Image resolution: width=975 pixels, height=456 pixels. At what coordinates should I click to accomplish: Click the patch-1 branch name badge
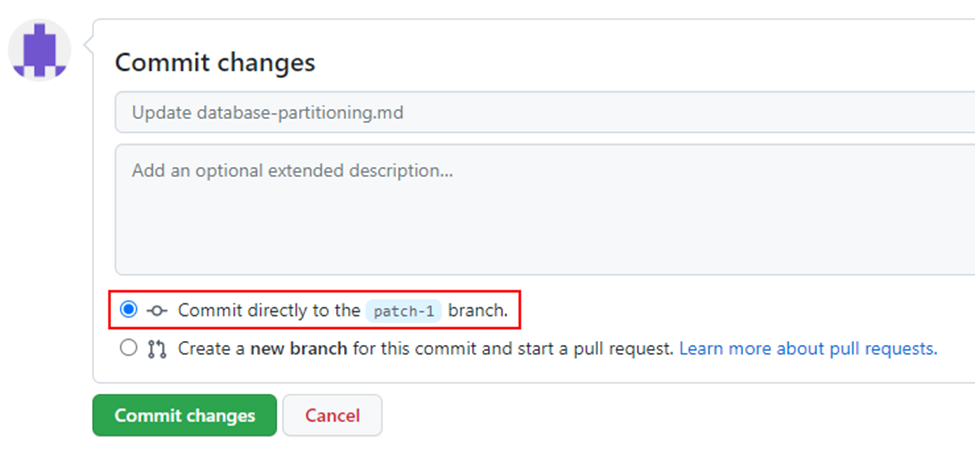[403, 311]
